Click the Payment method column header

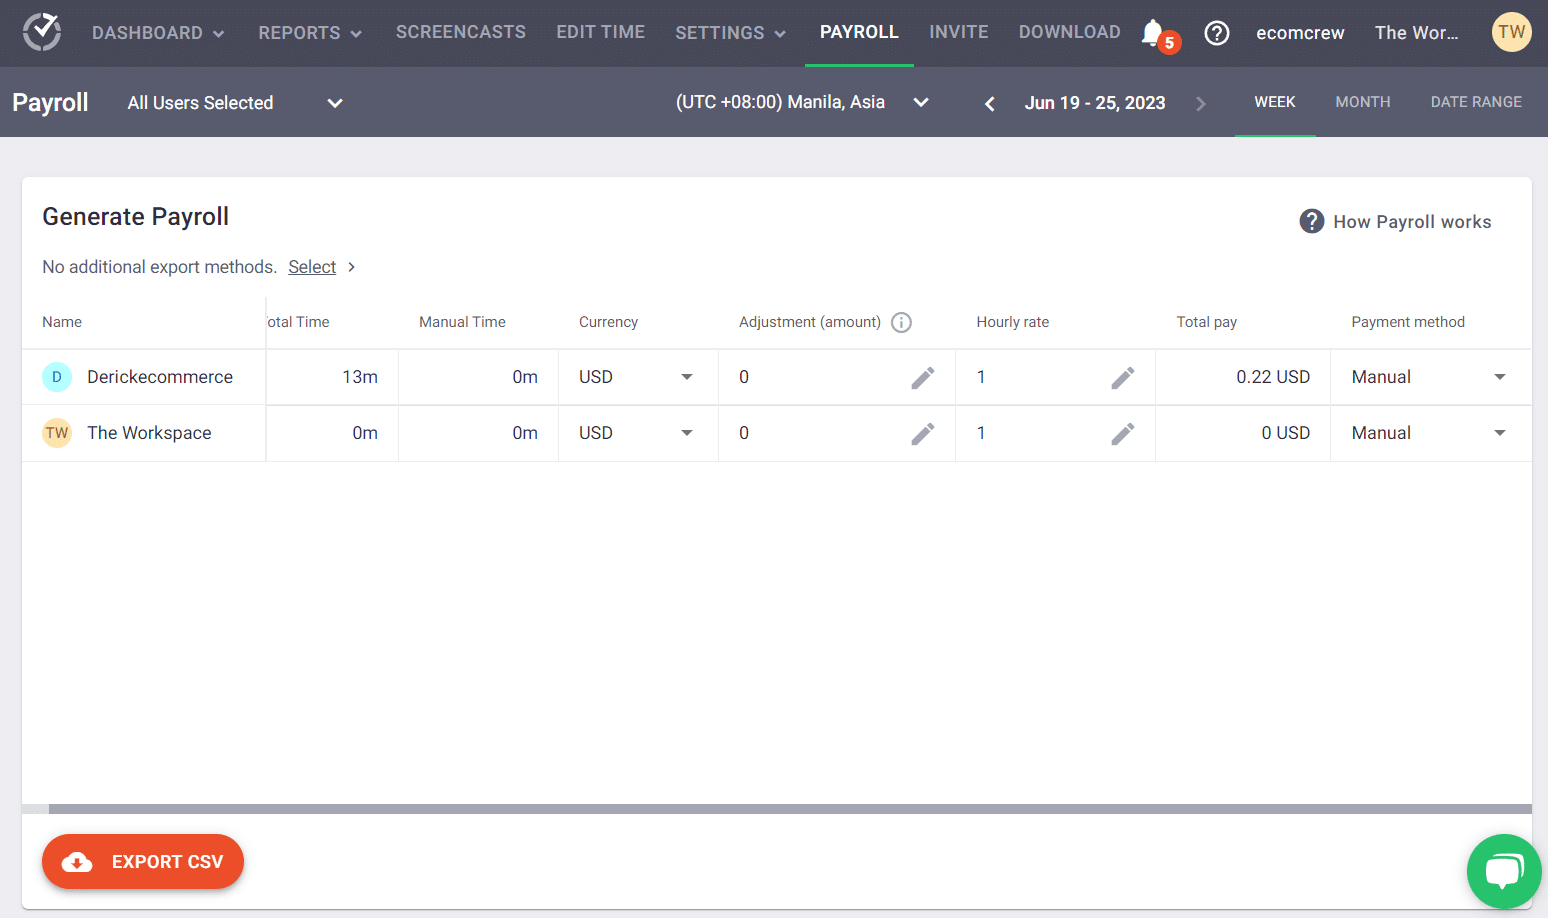coord(1407,322)
